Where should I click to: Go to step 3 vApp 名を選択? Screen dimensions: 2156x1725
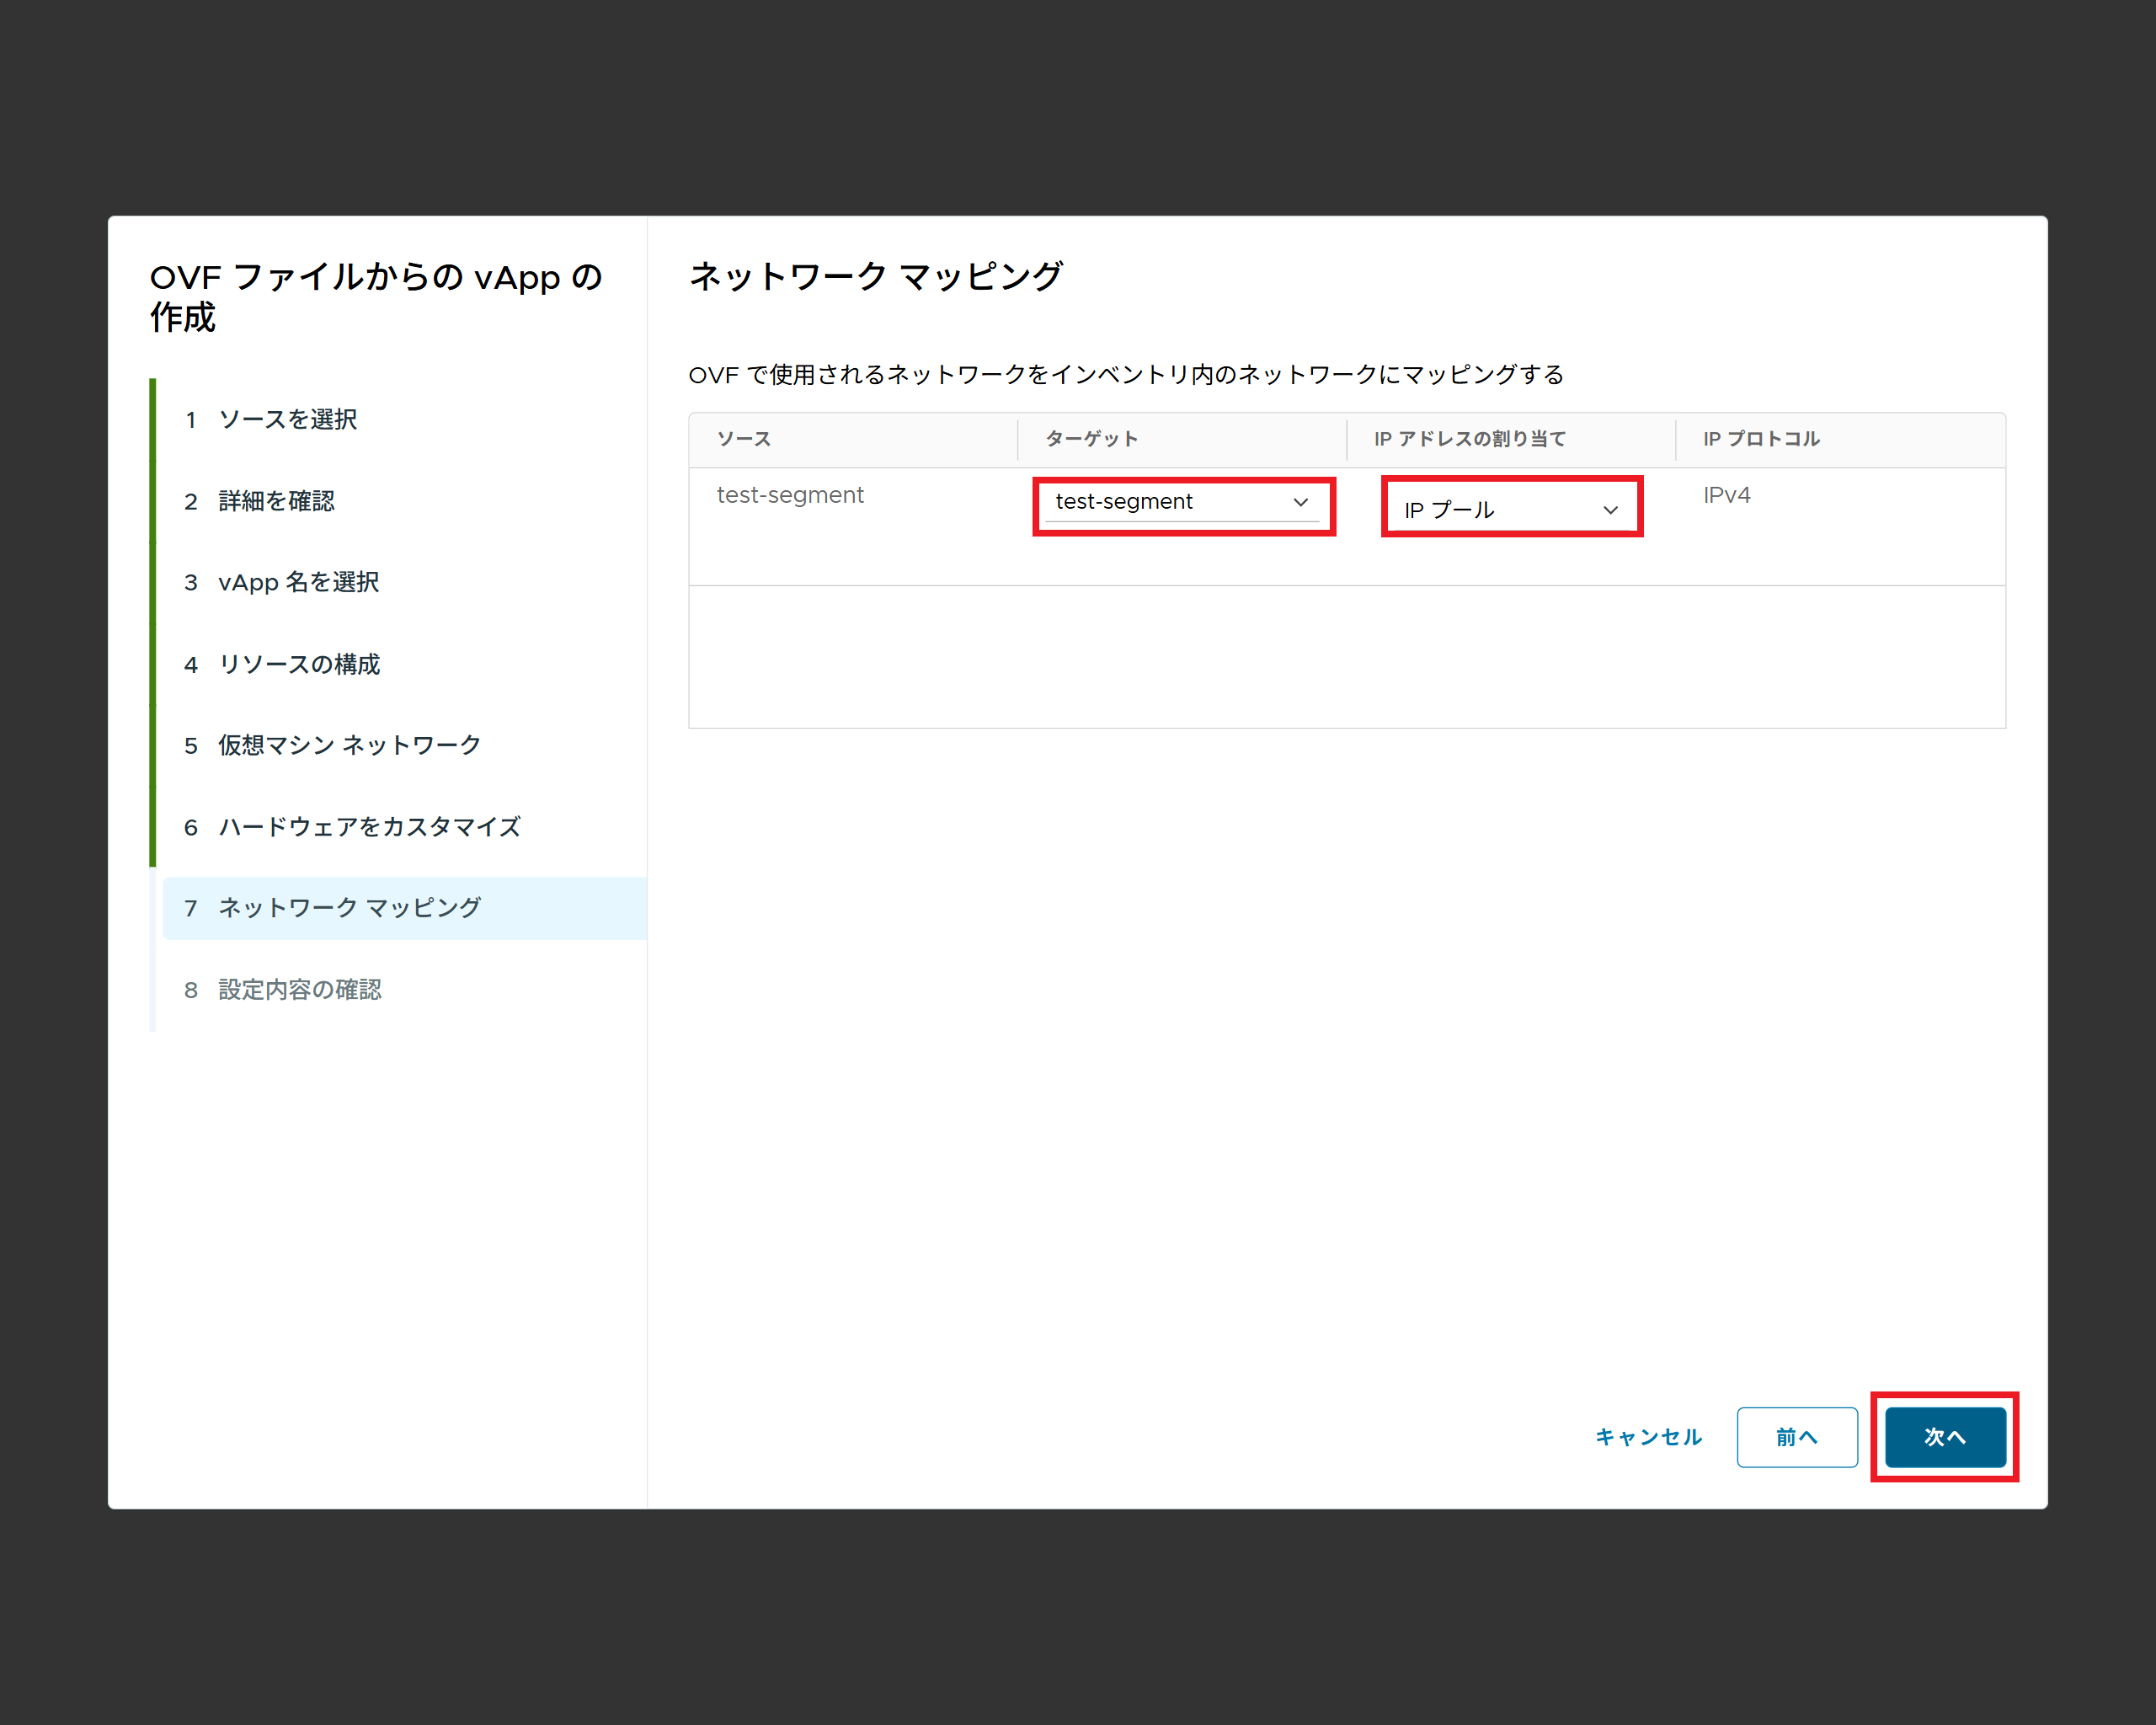(298, 582)
